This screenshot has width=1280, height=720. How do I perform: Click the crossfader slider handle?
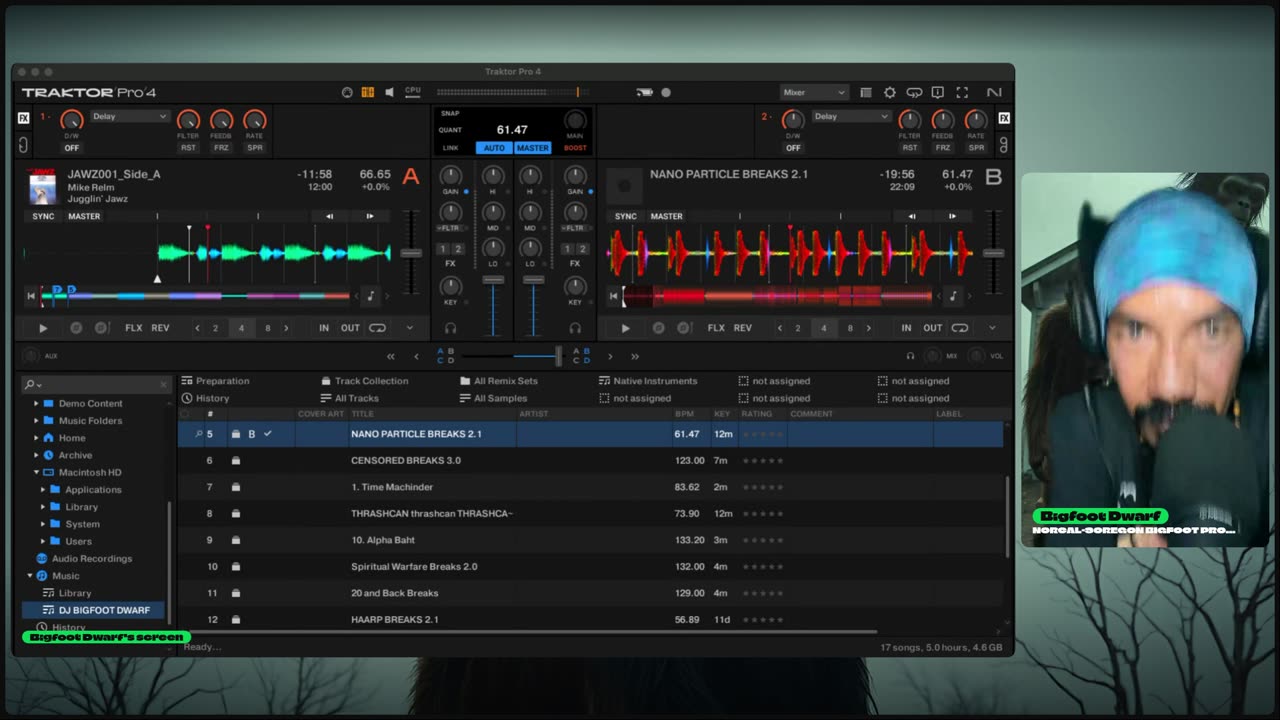click(558, 356)
